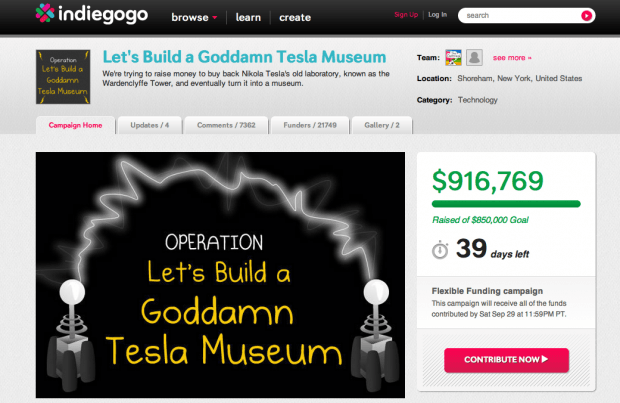Click the Sign Up link
The image size is (620, 403).
(406, 15)
